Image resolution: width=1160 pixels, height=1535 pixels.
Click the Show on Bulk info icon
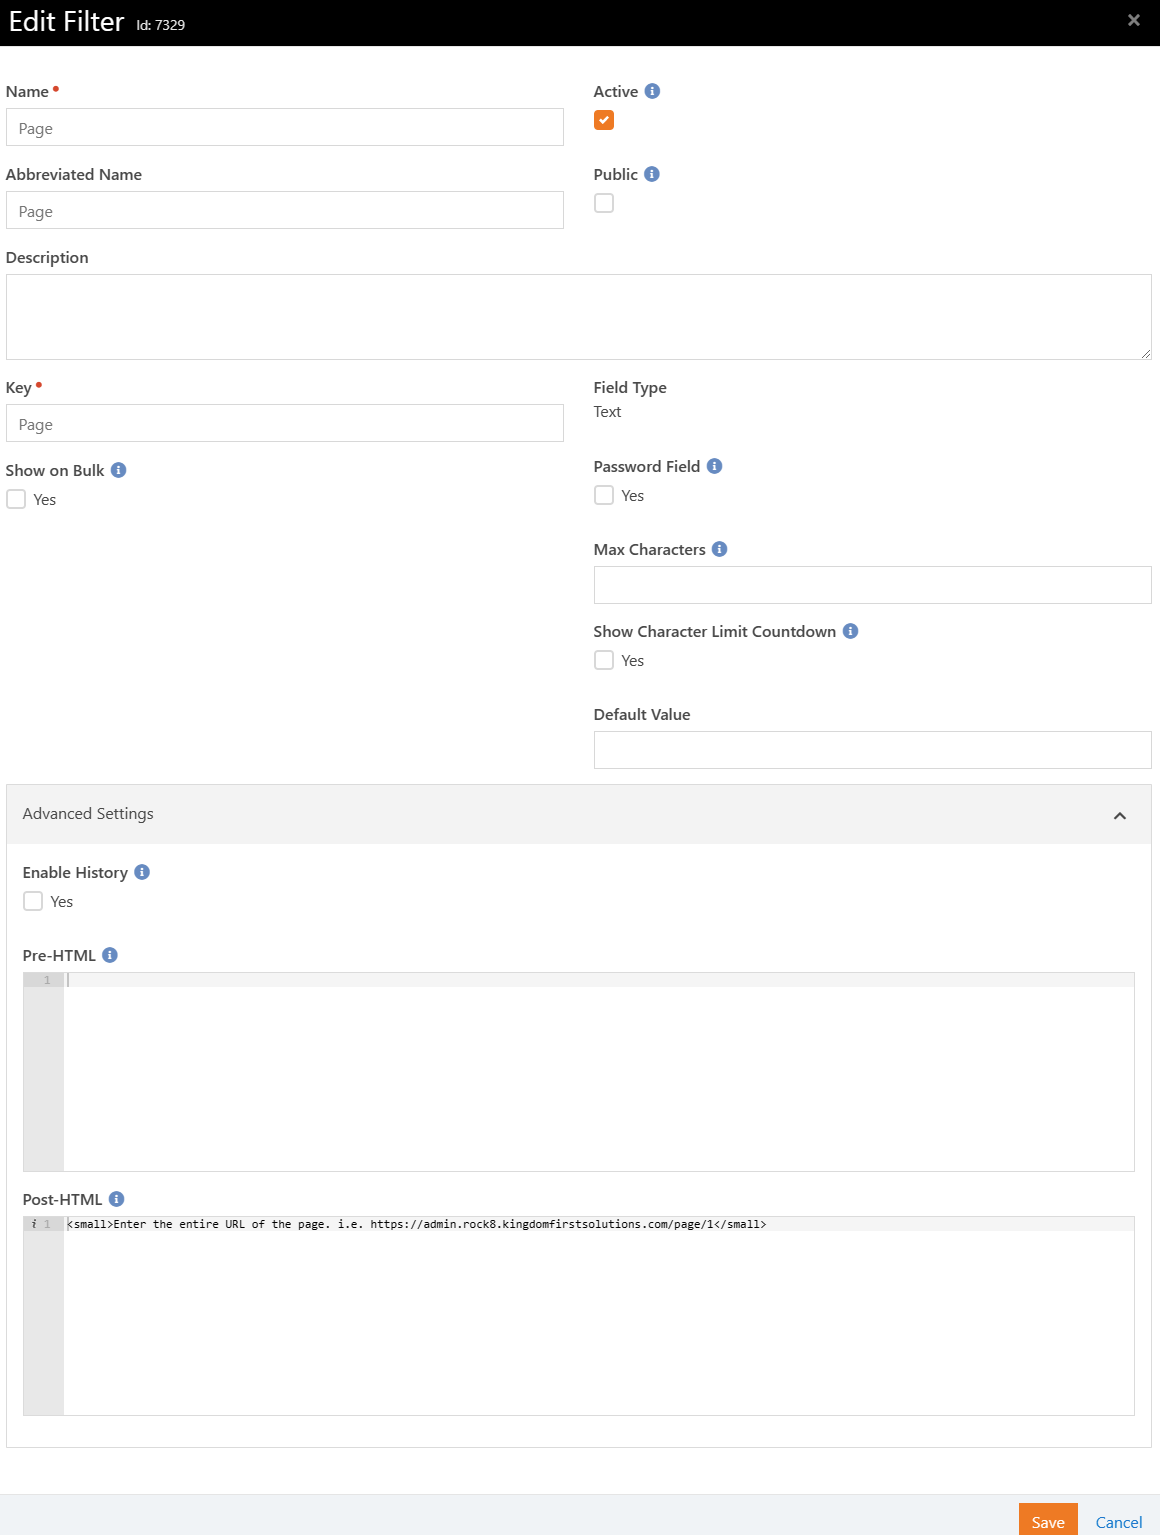tap(118, 470)
